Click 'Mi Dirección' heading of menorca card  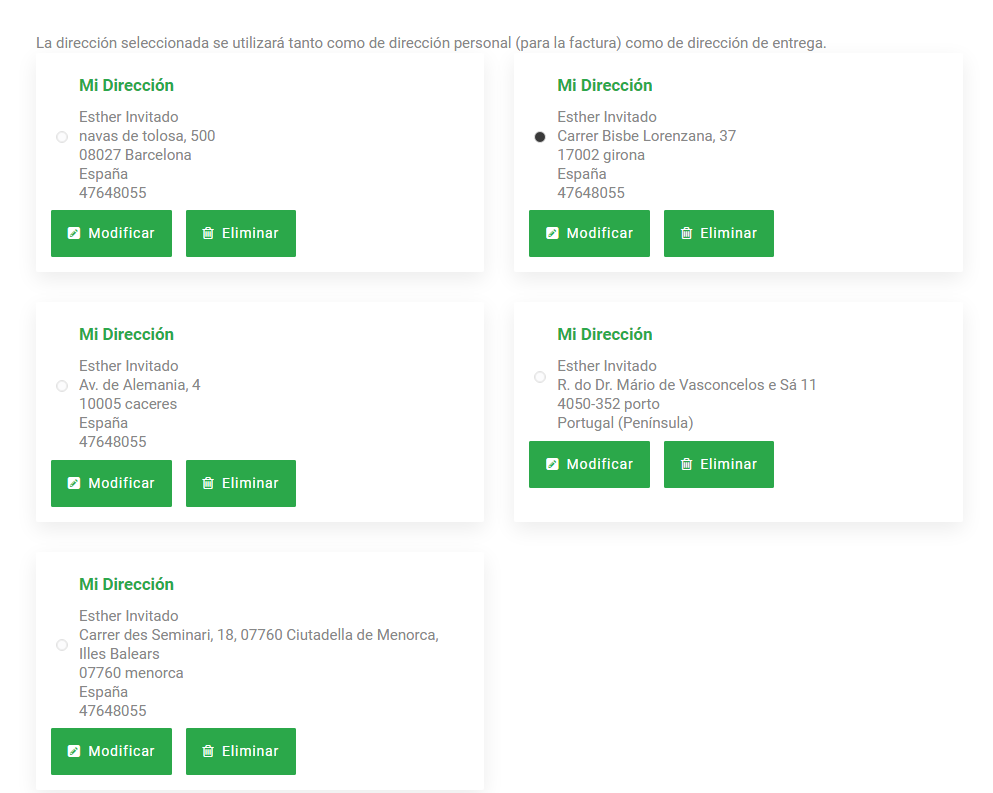pos(126,585)
